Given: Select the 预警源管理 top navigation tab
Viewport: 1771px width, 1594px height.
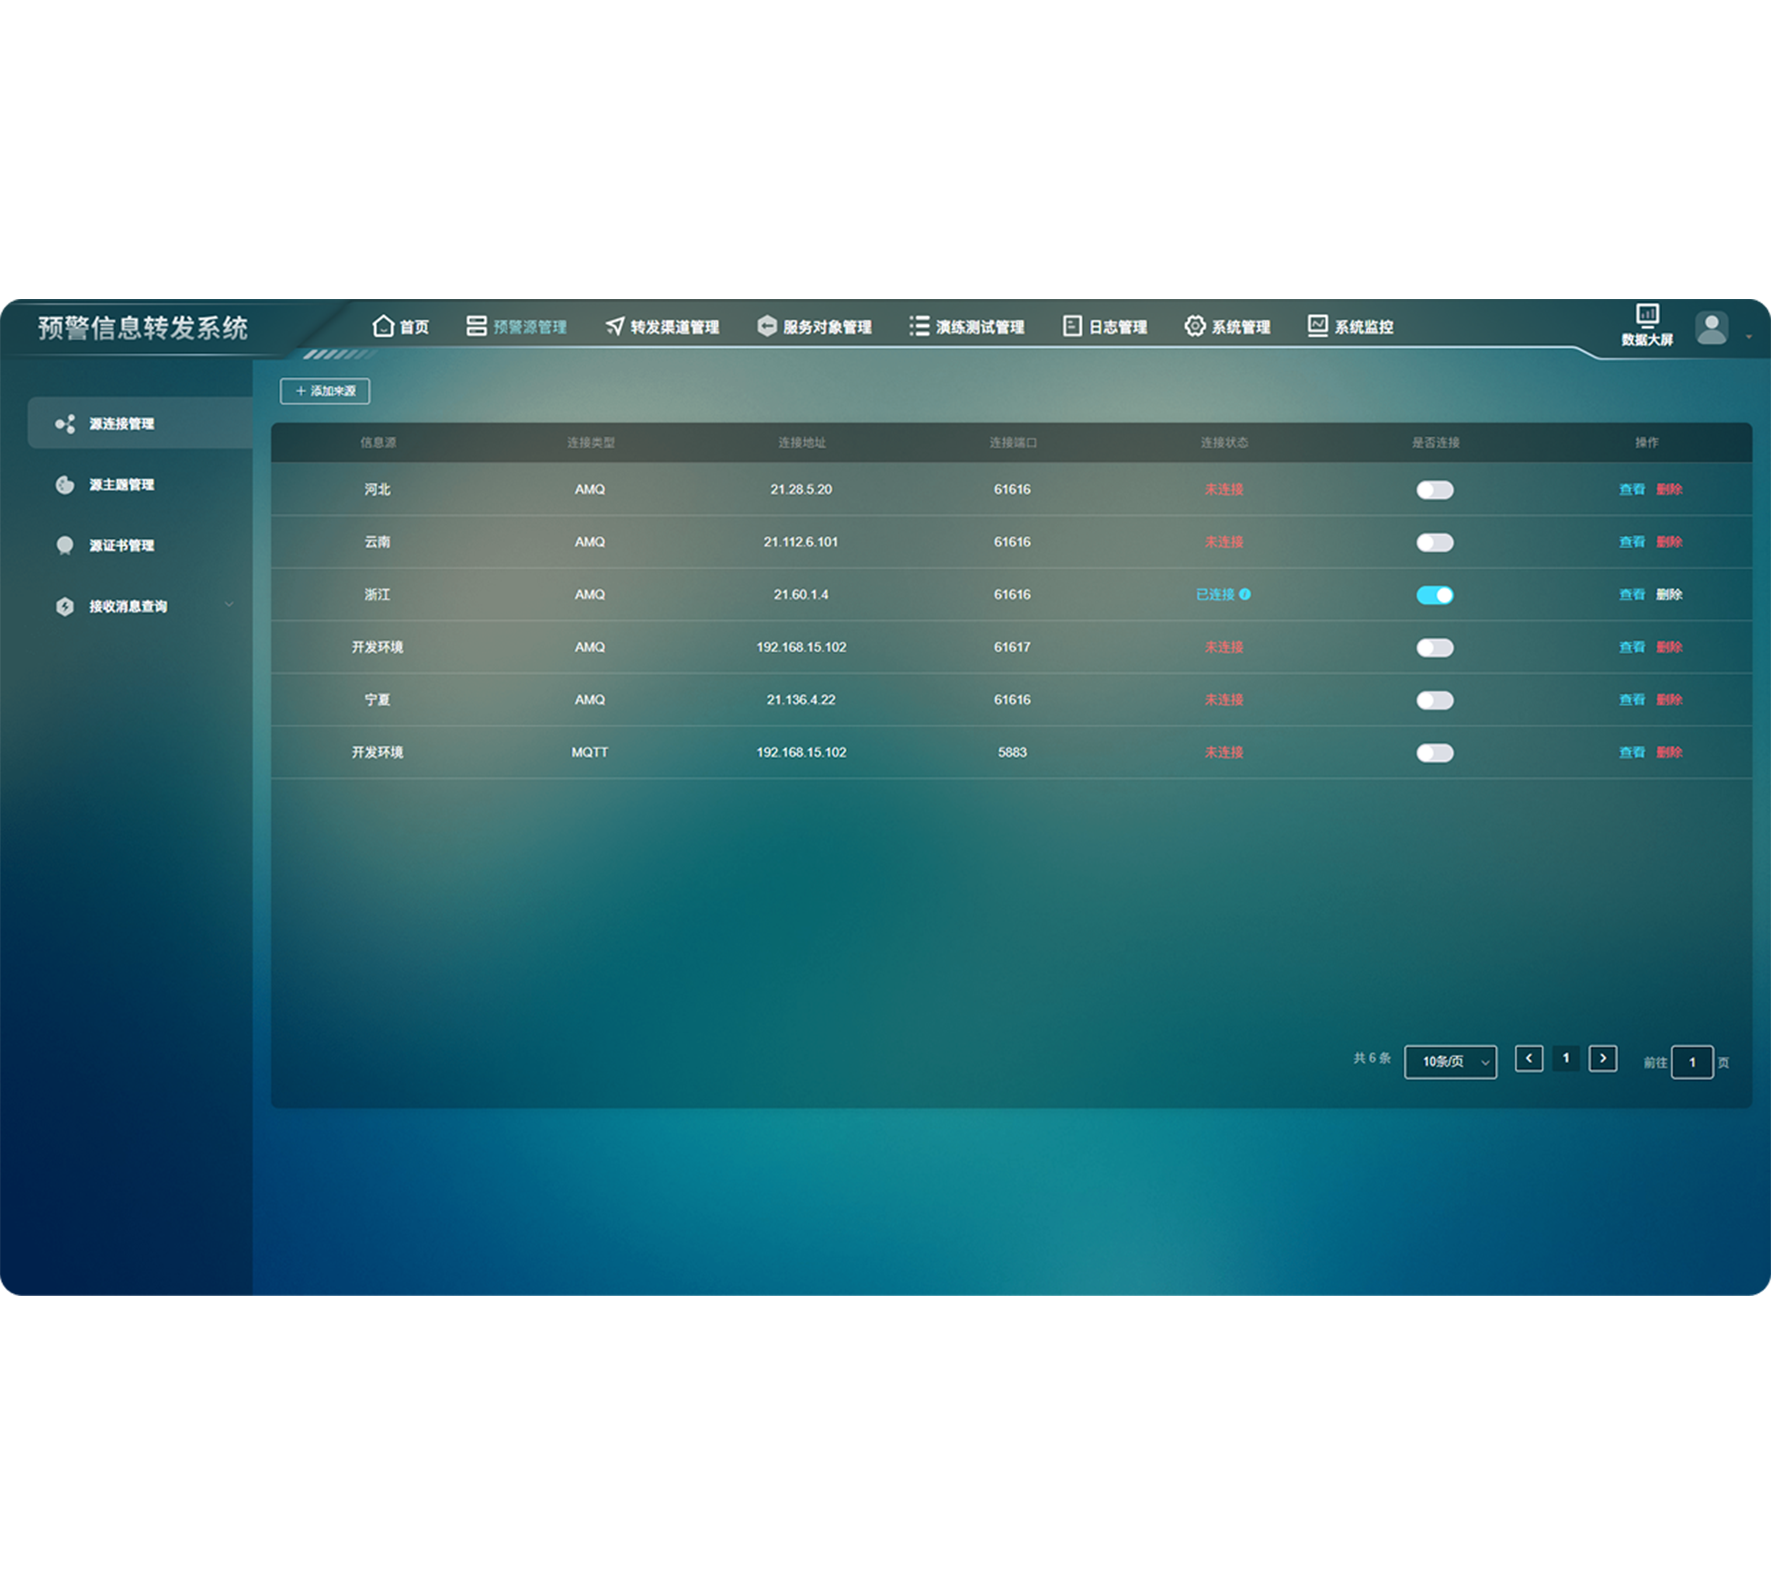Looking at the screenshot, I should pyautogui.click(x=516, y=327).
